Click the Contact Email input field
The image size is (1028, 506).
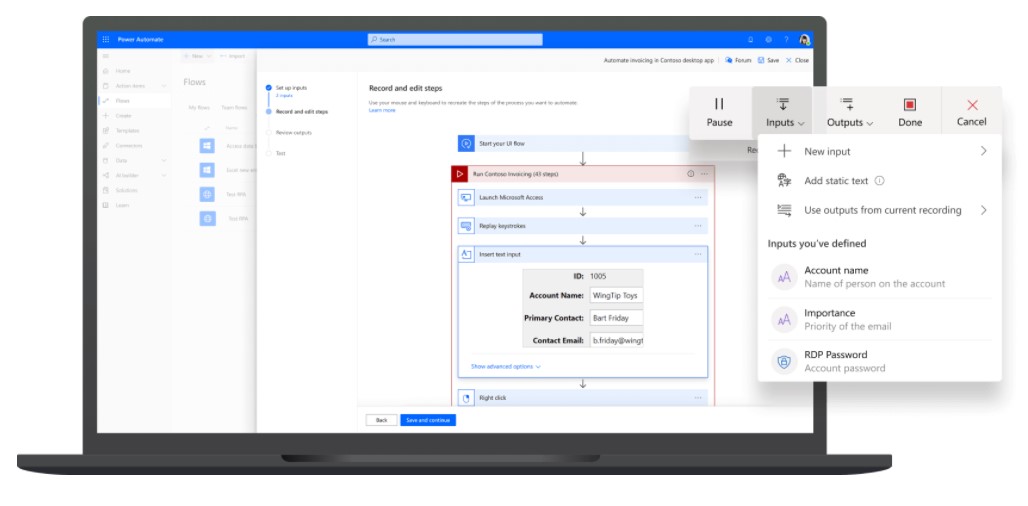616,340
